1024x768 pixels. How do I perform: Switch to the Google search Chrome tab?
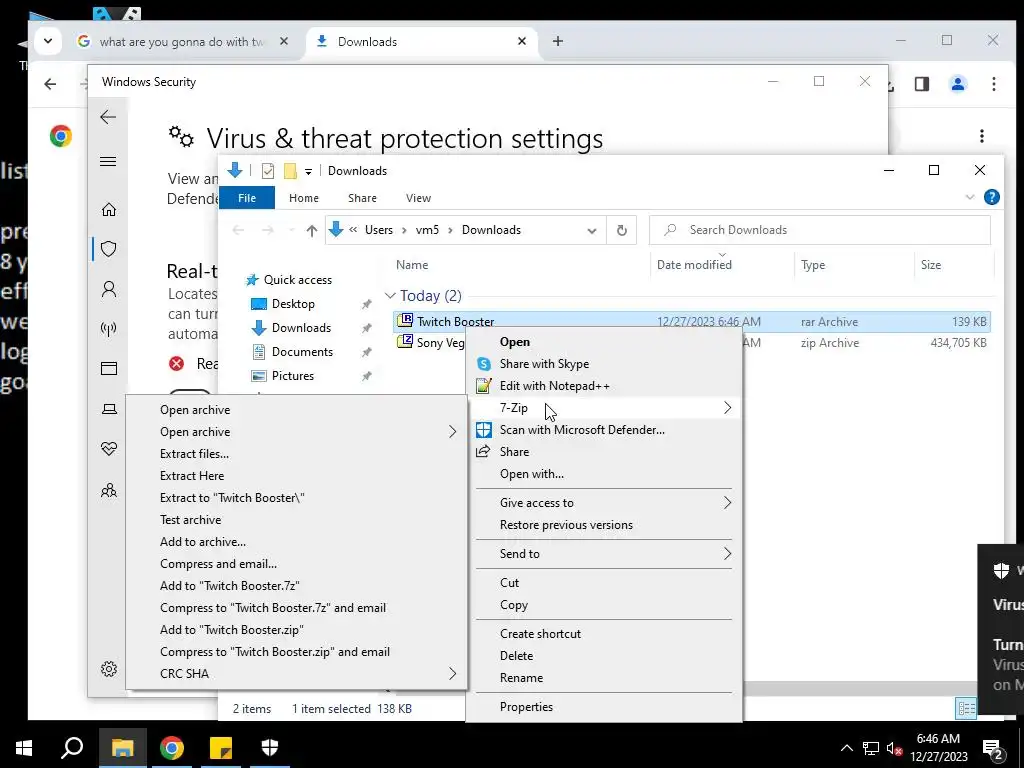183,41
